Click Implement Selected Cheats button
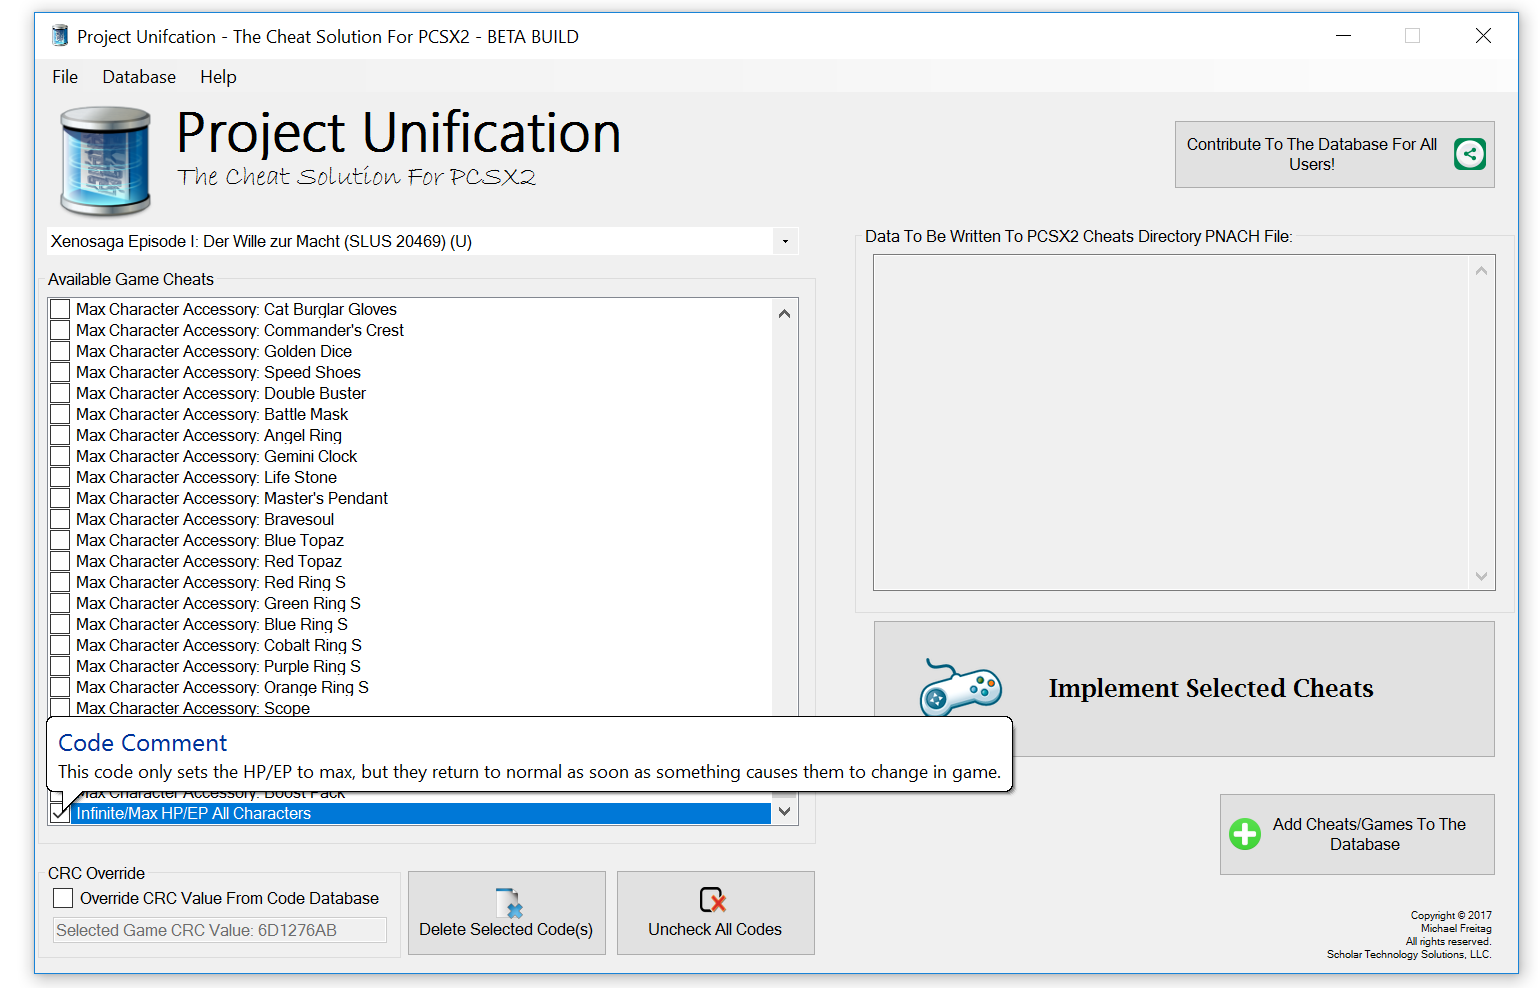Screen dimensions: 1538x988 point(1184,689)
